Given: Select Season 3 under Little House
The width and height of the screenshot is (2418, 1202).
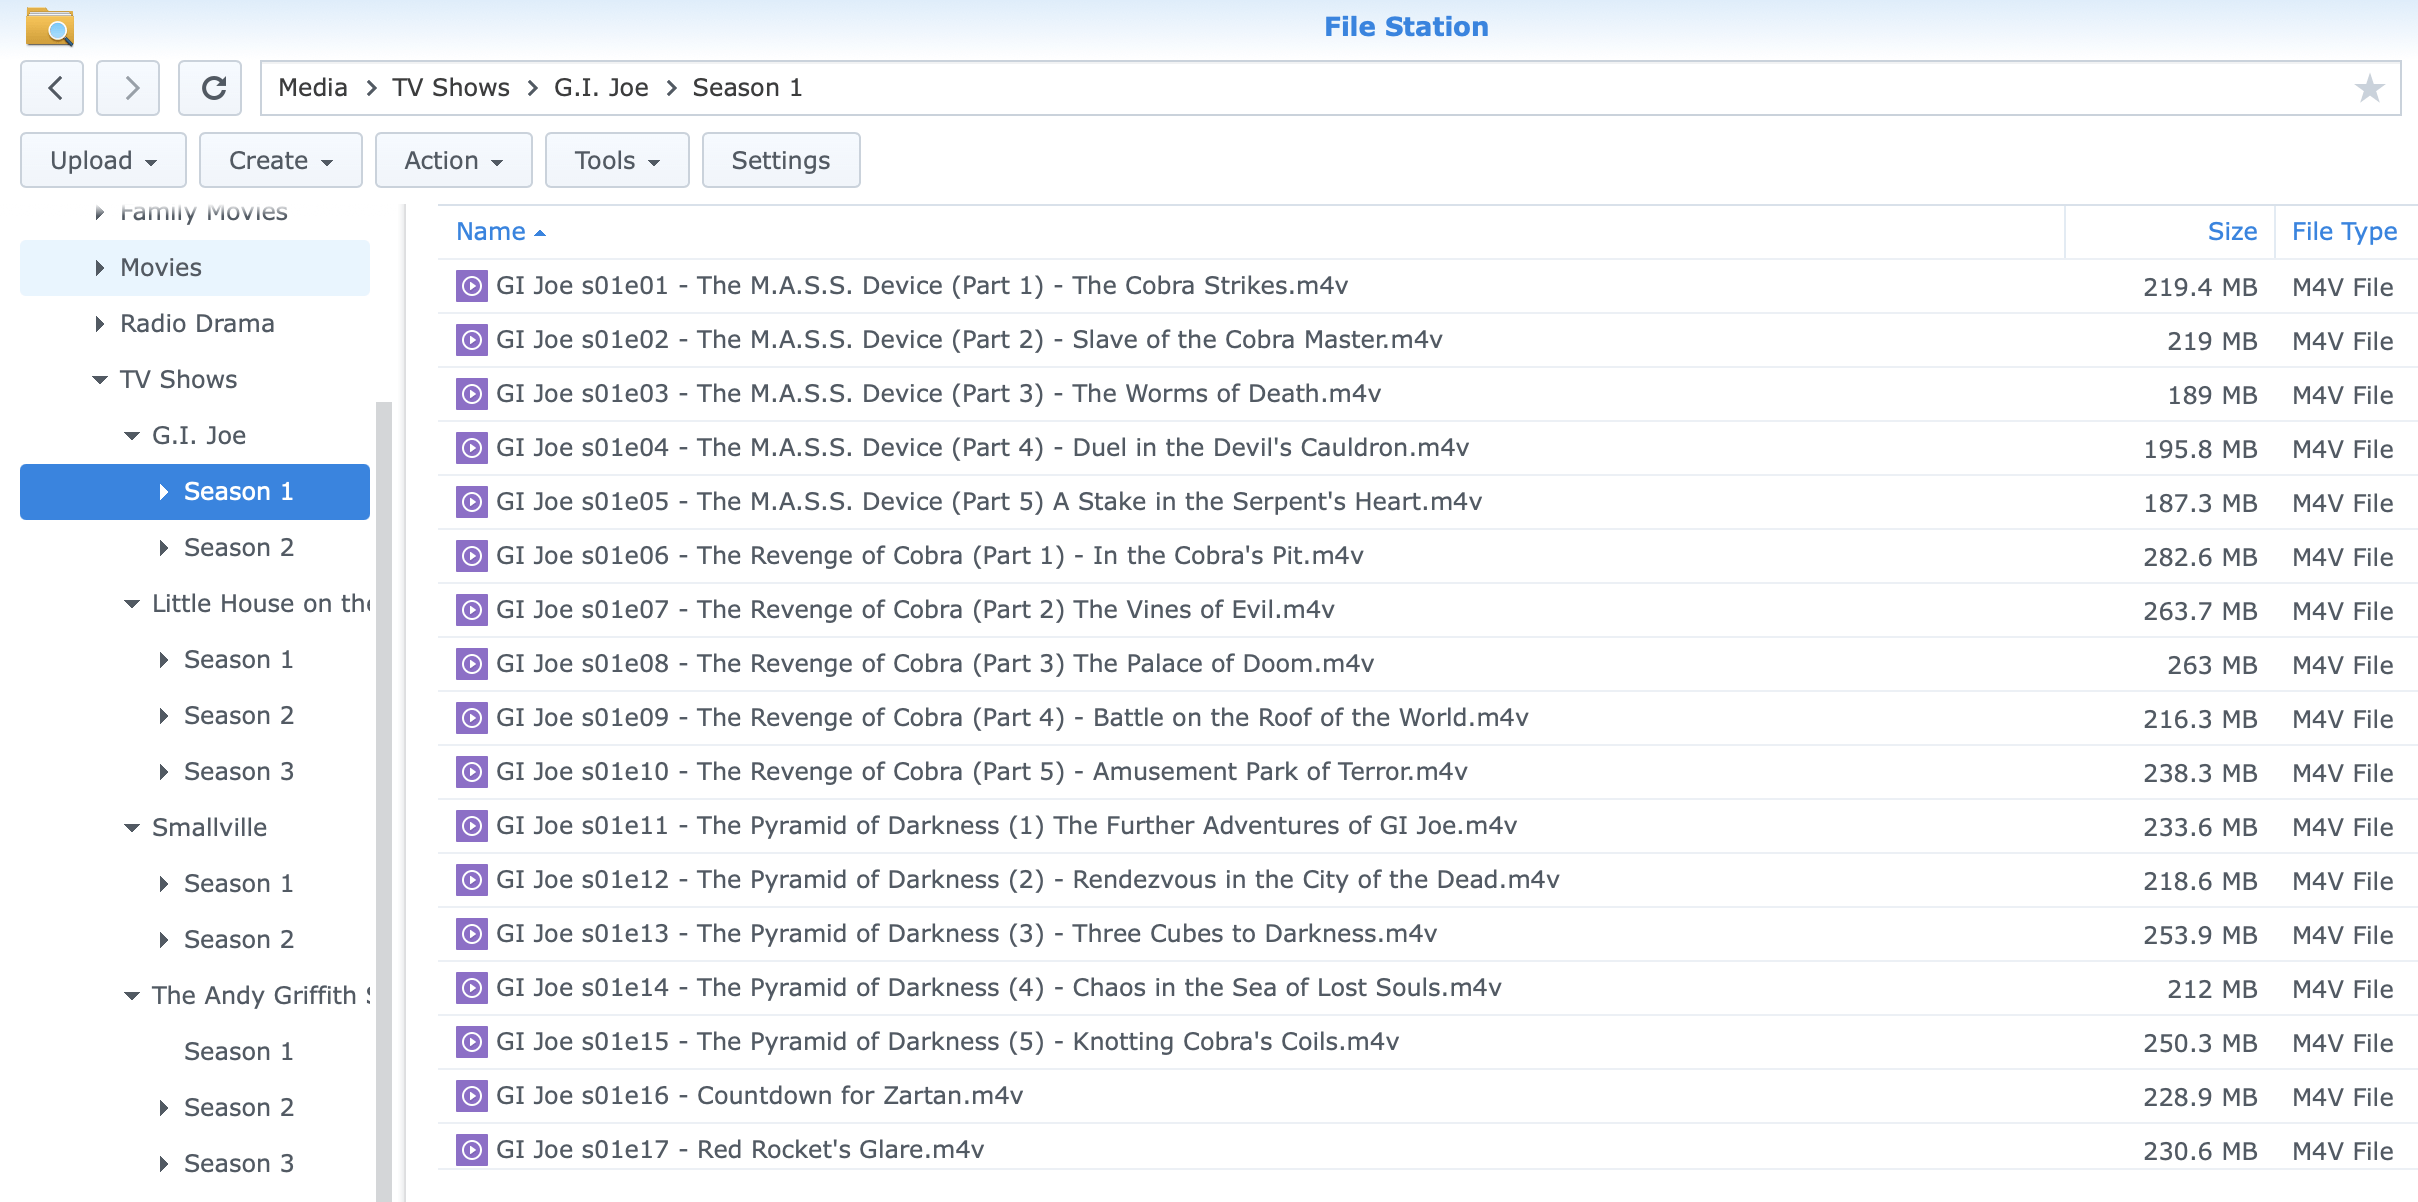Looking at the screenshot, I should [x=239, y=772].
